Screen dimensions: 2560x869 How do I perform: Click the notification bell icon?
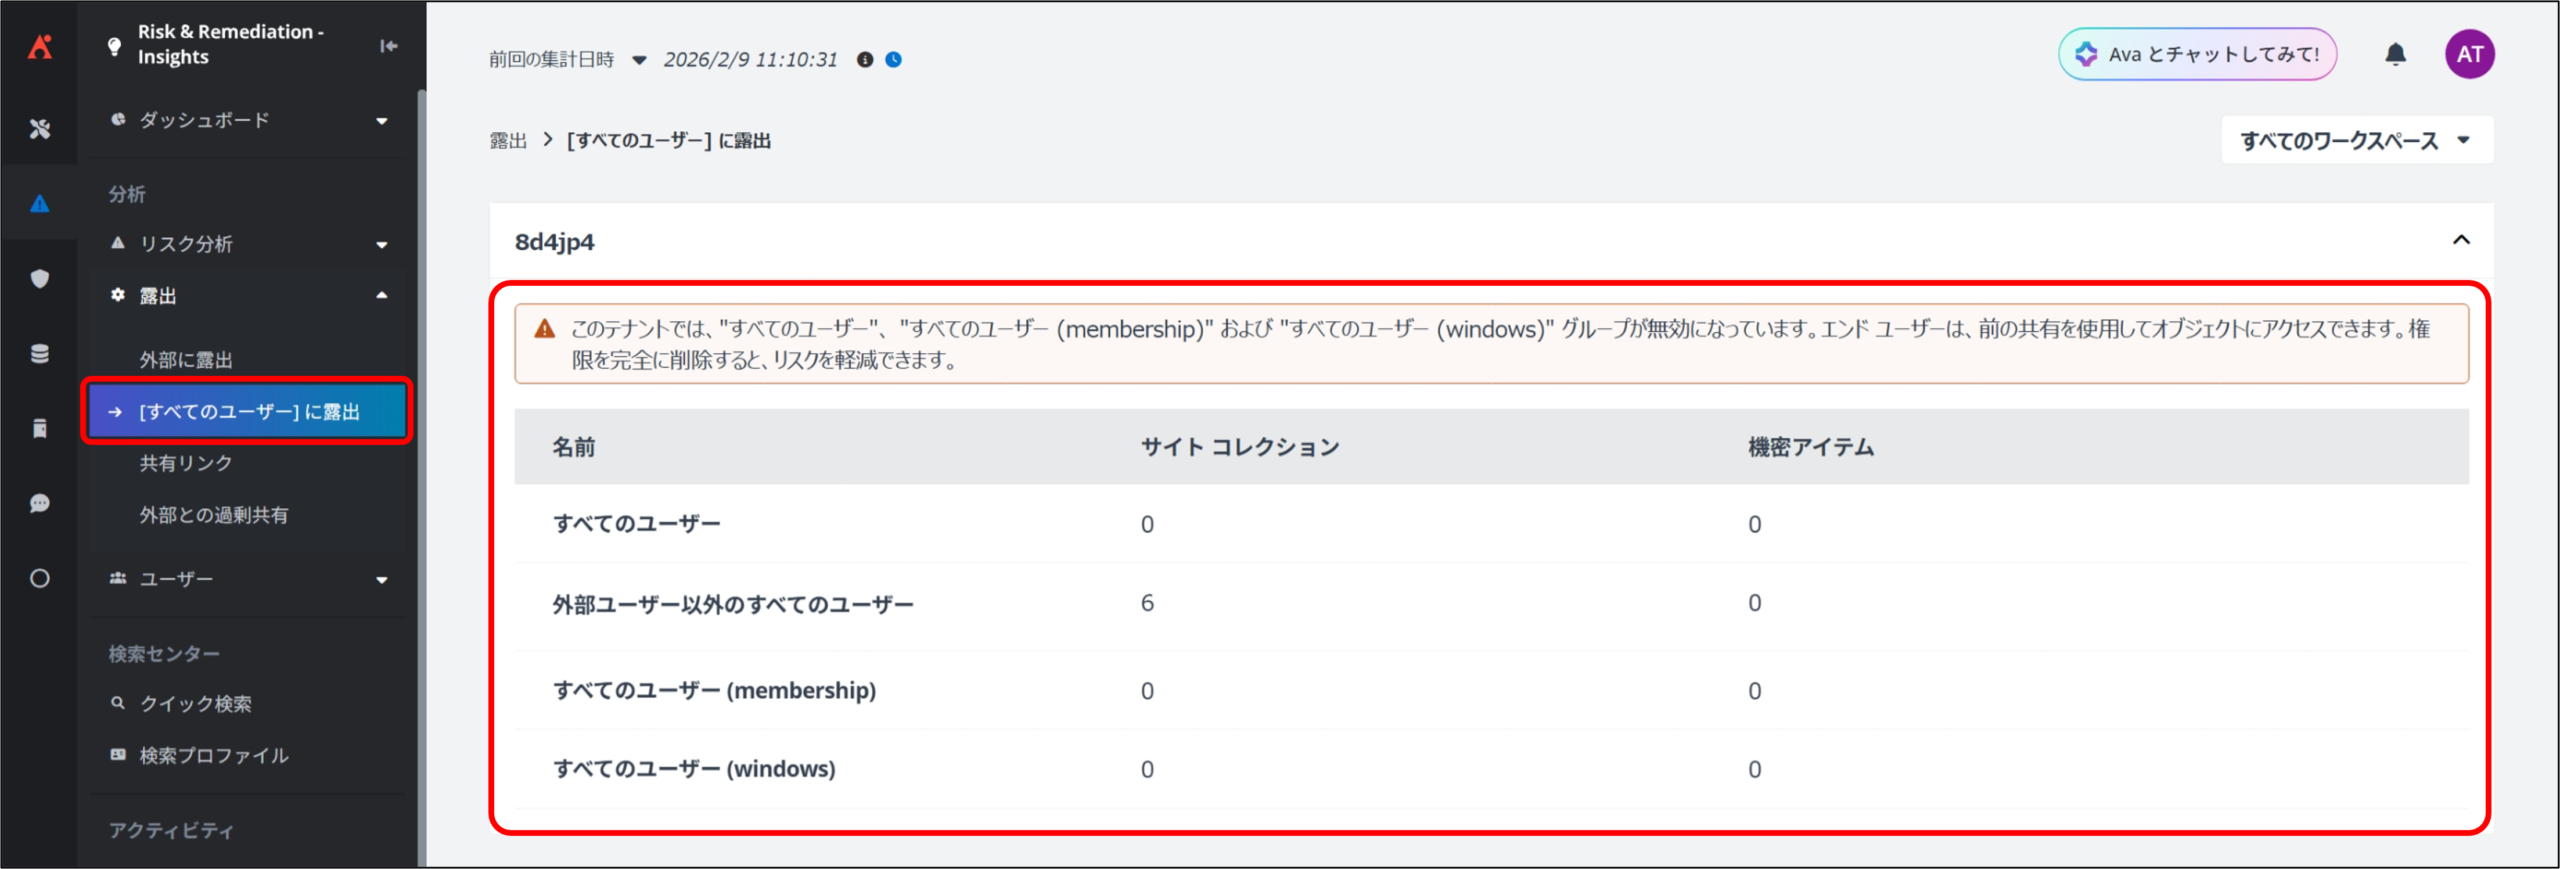(2395, 55)
